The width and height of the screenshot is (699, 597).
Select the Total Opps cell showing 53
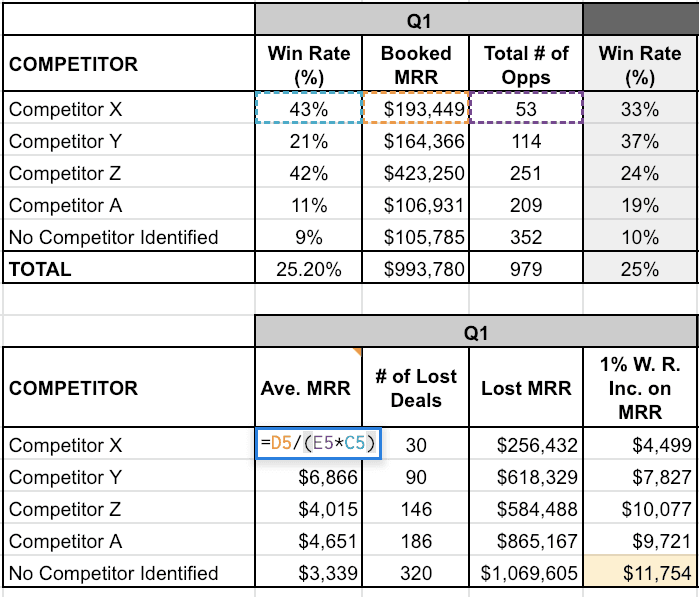(x=526, y=109)
